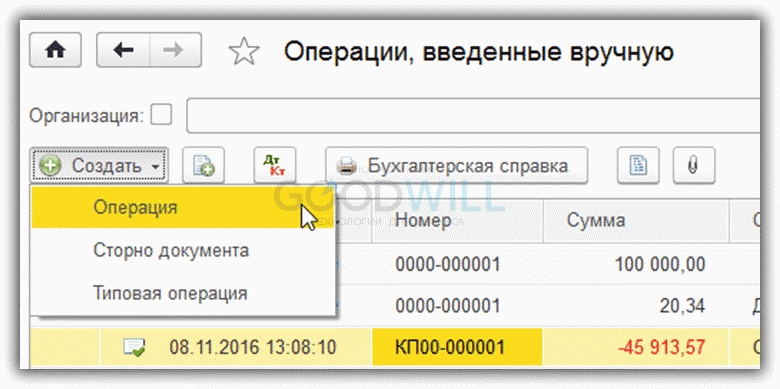The width and height of the screenshot is (780, 389).
Task: Add to favorites with the star icon
Action: [x=244, y=51]
